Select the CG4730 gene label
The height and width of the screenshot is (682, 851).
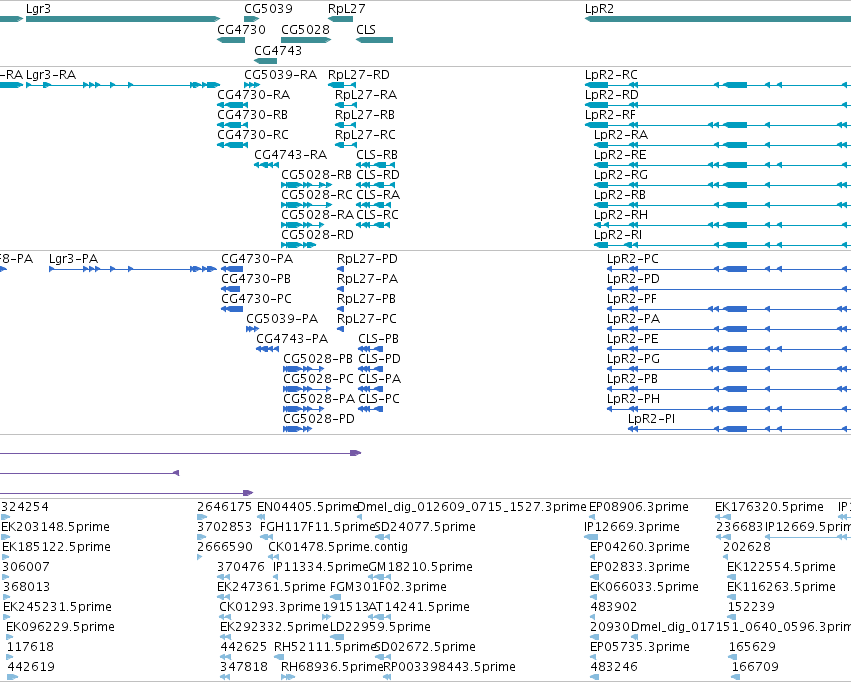click(242, 29)
